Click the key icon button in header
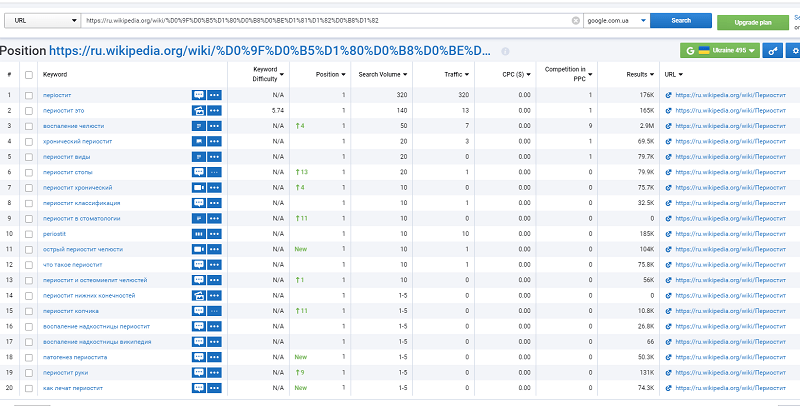800x406 pixels. [x=773, y=51]
